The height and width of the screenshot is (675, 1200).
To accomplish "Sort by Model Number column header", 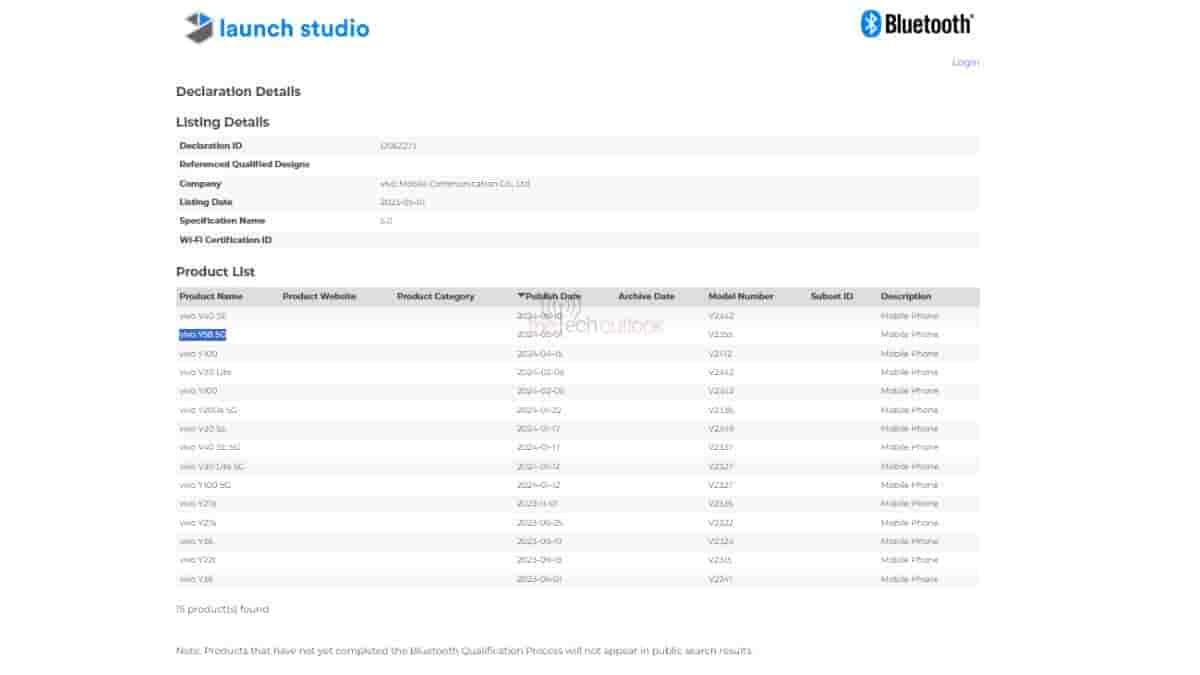I will click(x=741, y=297).
